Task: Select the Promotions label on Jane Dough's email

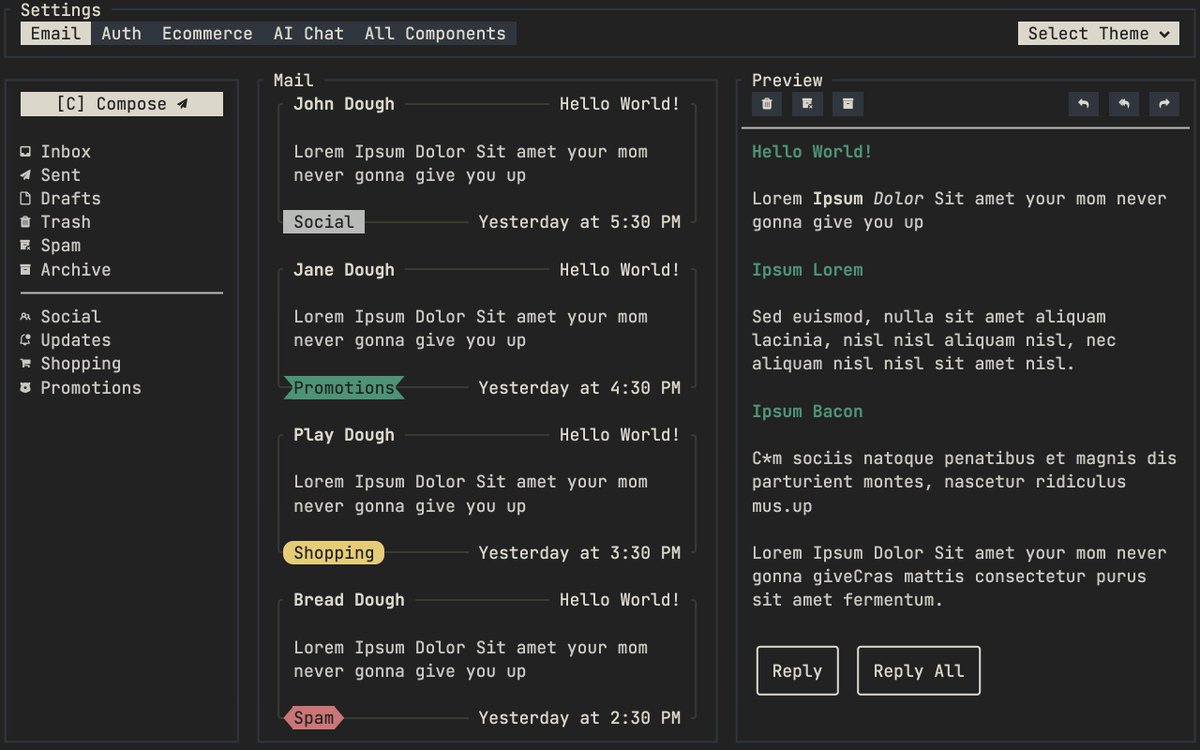Action: point(344,387)
